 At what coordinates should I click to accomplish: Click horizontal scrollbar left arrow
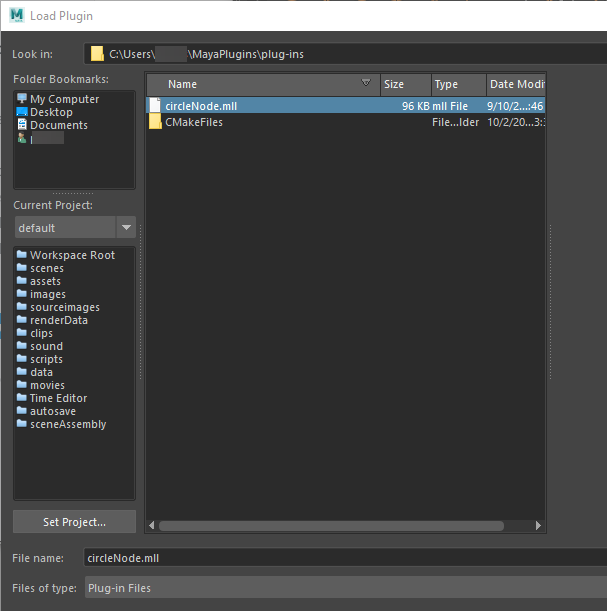[152, 525]
